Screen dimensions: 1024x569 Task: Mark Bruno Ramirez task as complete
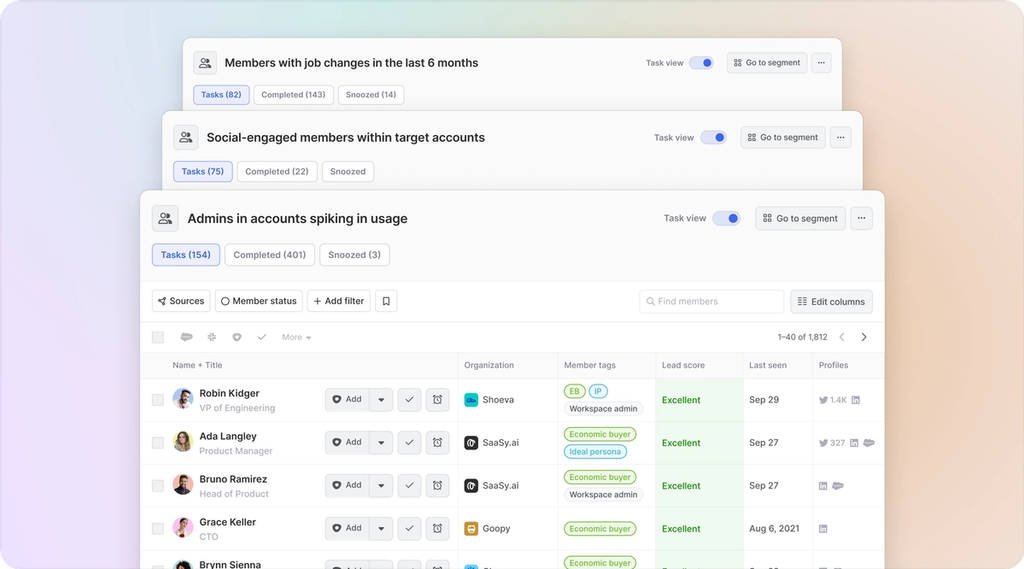[x=409, y=485]
